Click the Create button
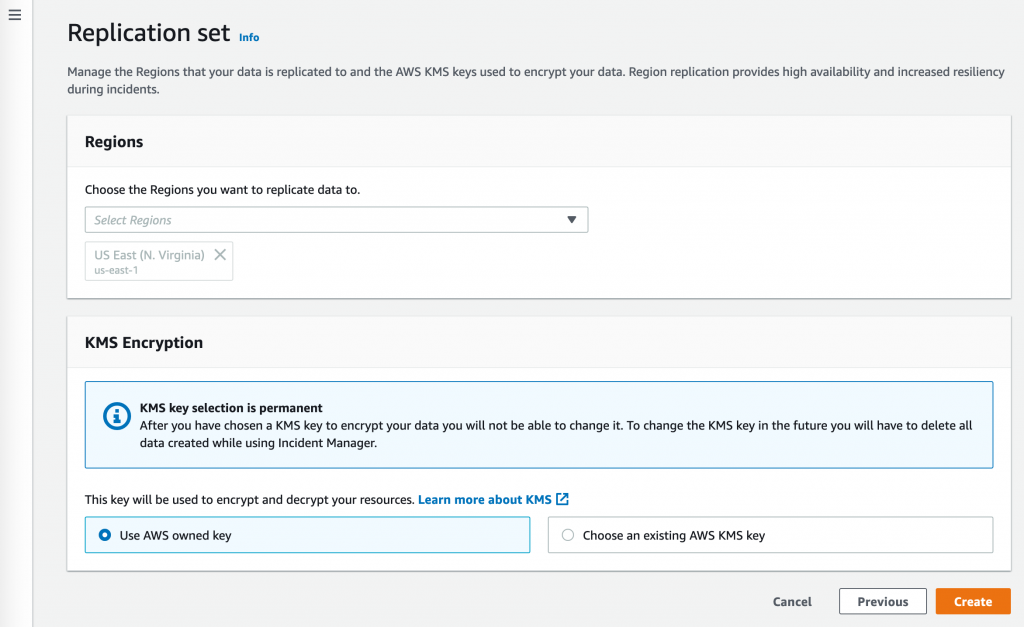Image resolution: width=1024 pixels, height=627 pixels. 972,601
